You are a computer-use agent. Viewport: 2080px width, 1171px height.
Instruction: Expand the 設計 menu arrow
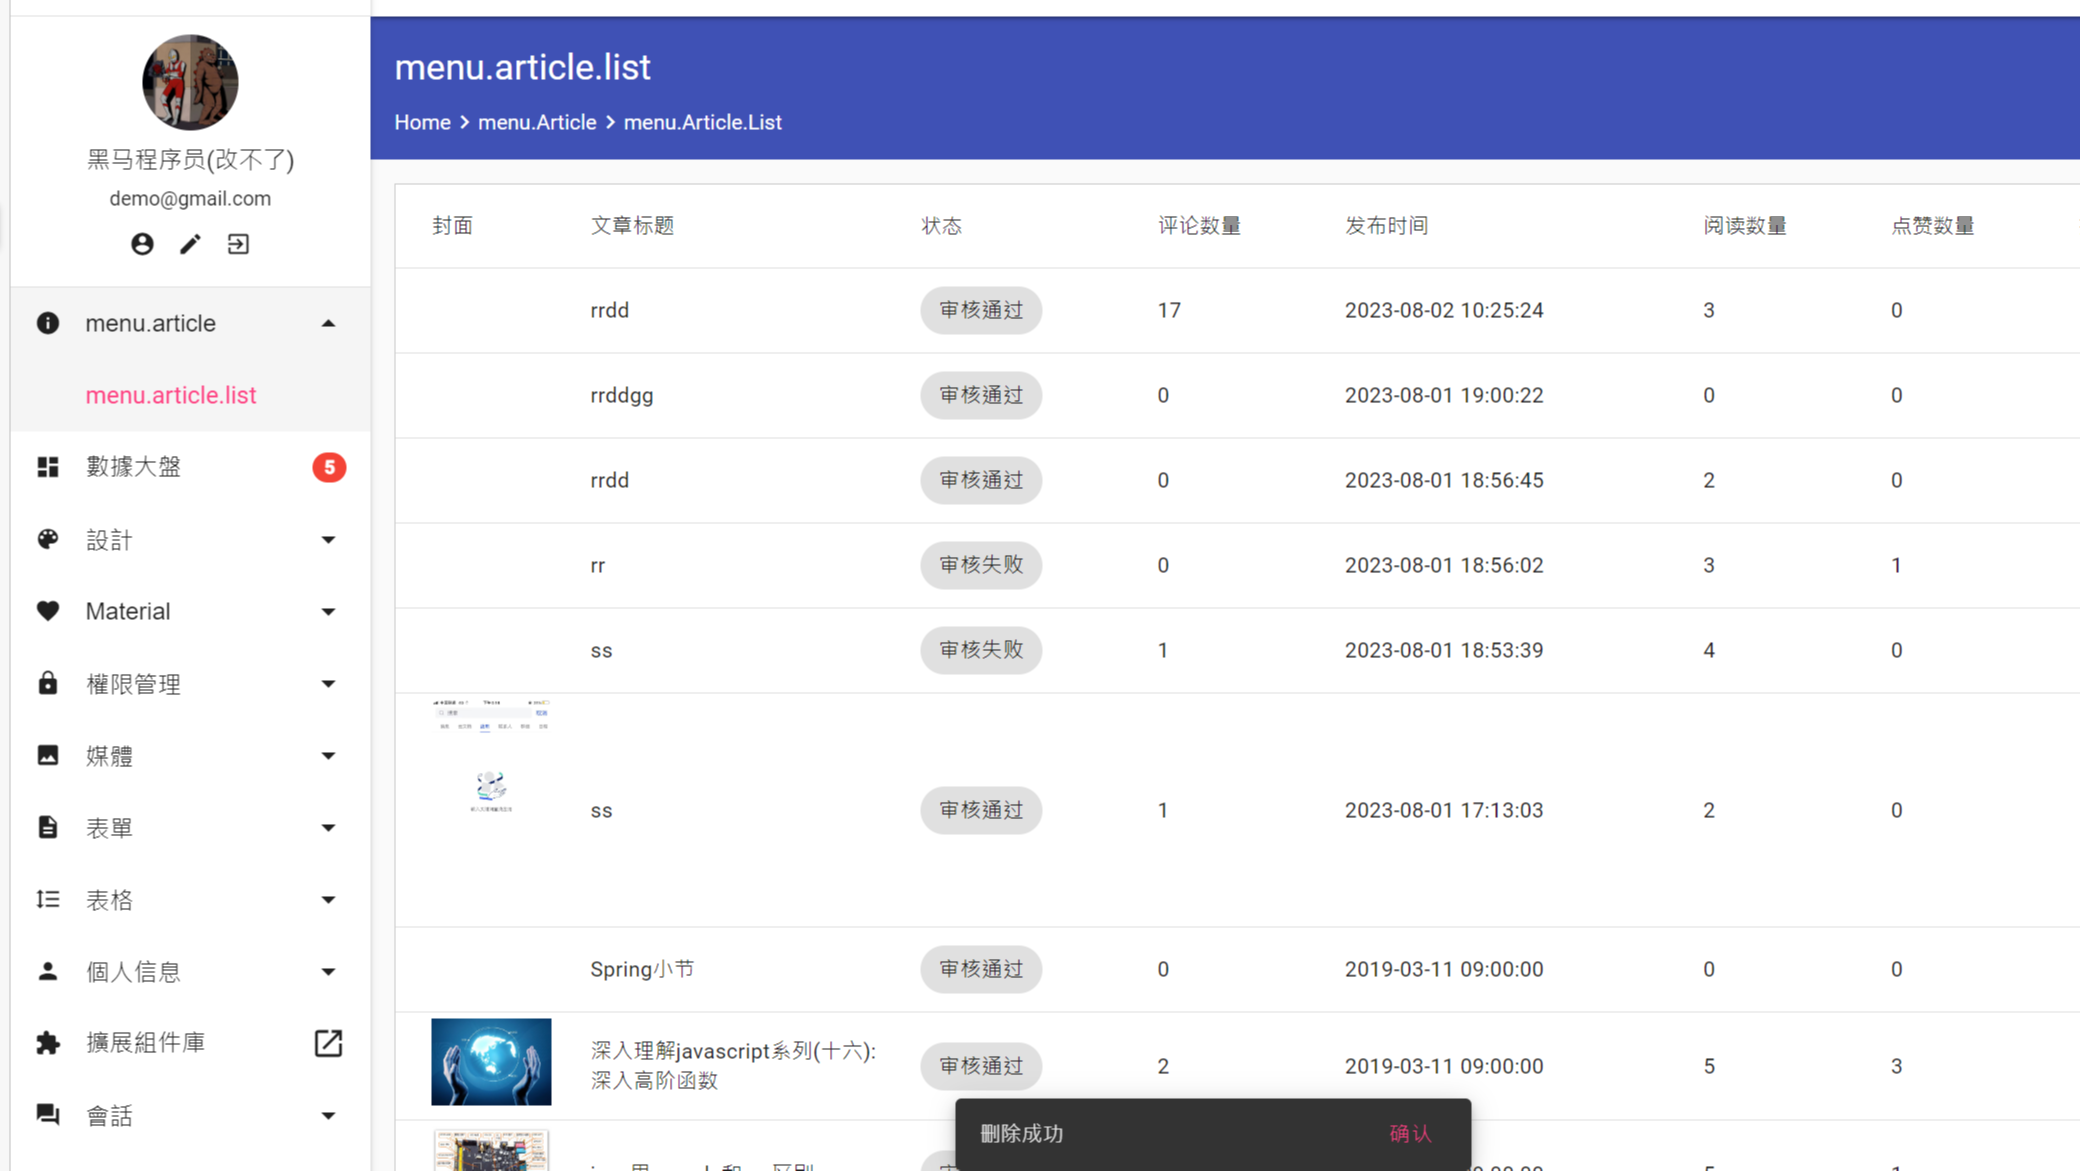(328, 540)
